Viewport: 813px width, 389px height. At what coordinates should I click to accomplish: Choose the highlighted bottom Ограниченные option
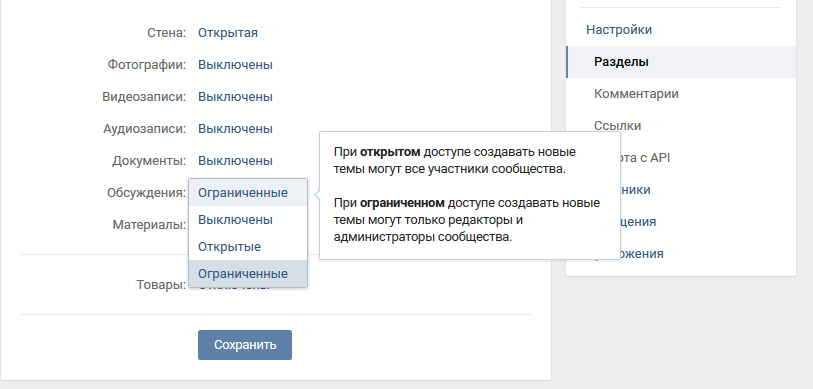tap(248, 274)
